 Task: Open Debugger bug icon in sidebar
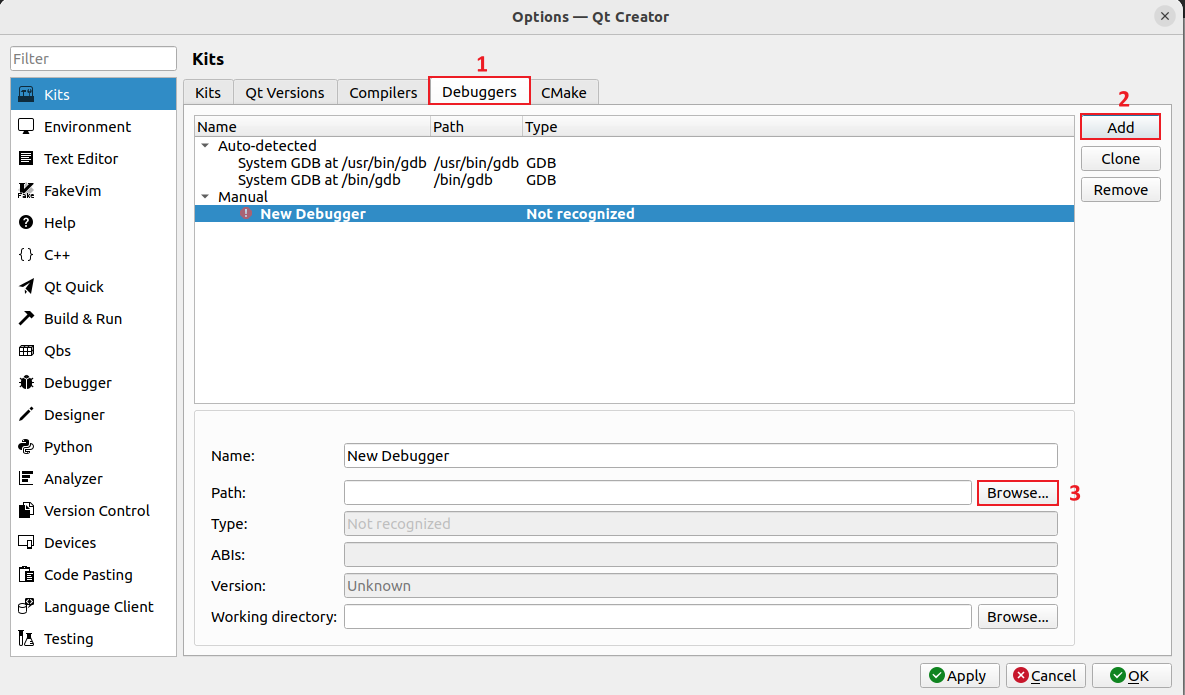tap(26, 382)
